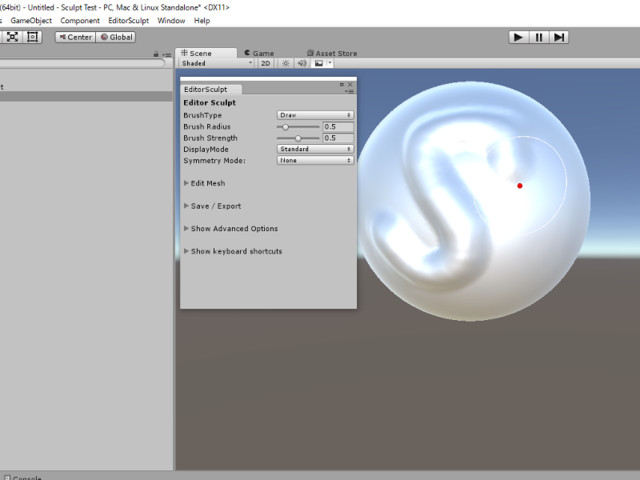The width and height of the screenshot is (640, 480).
Task: Click the Brush Radius value field
Action: click(x=338, y=127)
